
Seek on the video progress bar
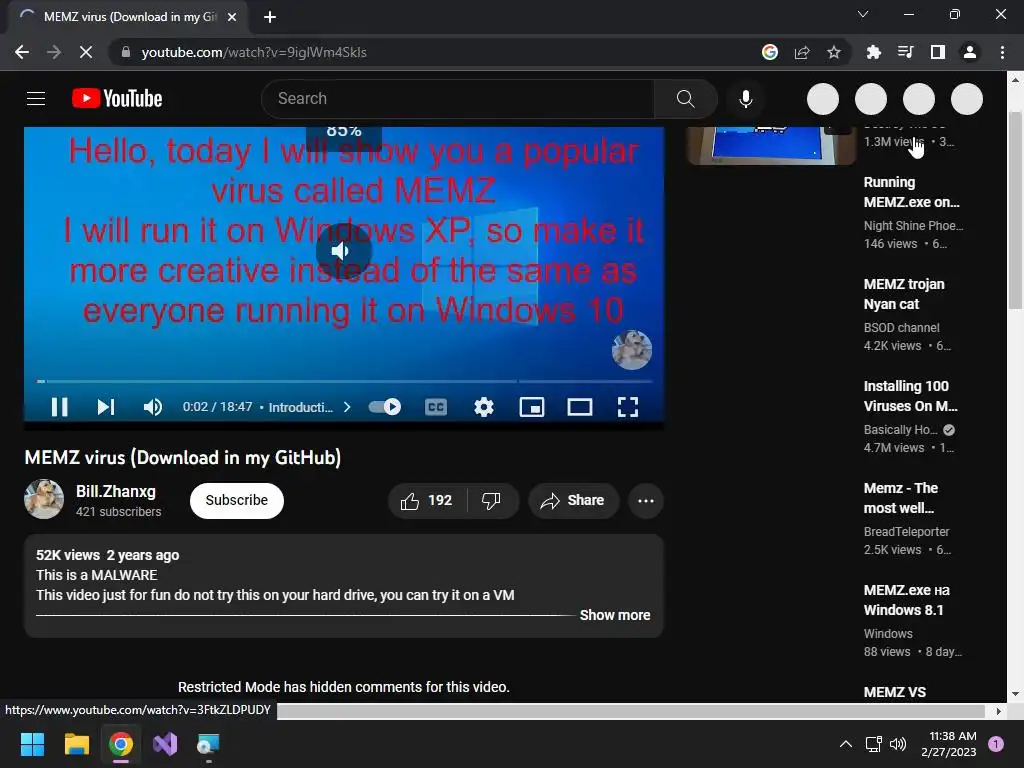coord(344,381)
